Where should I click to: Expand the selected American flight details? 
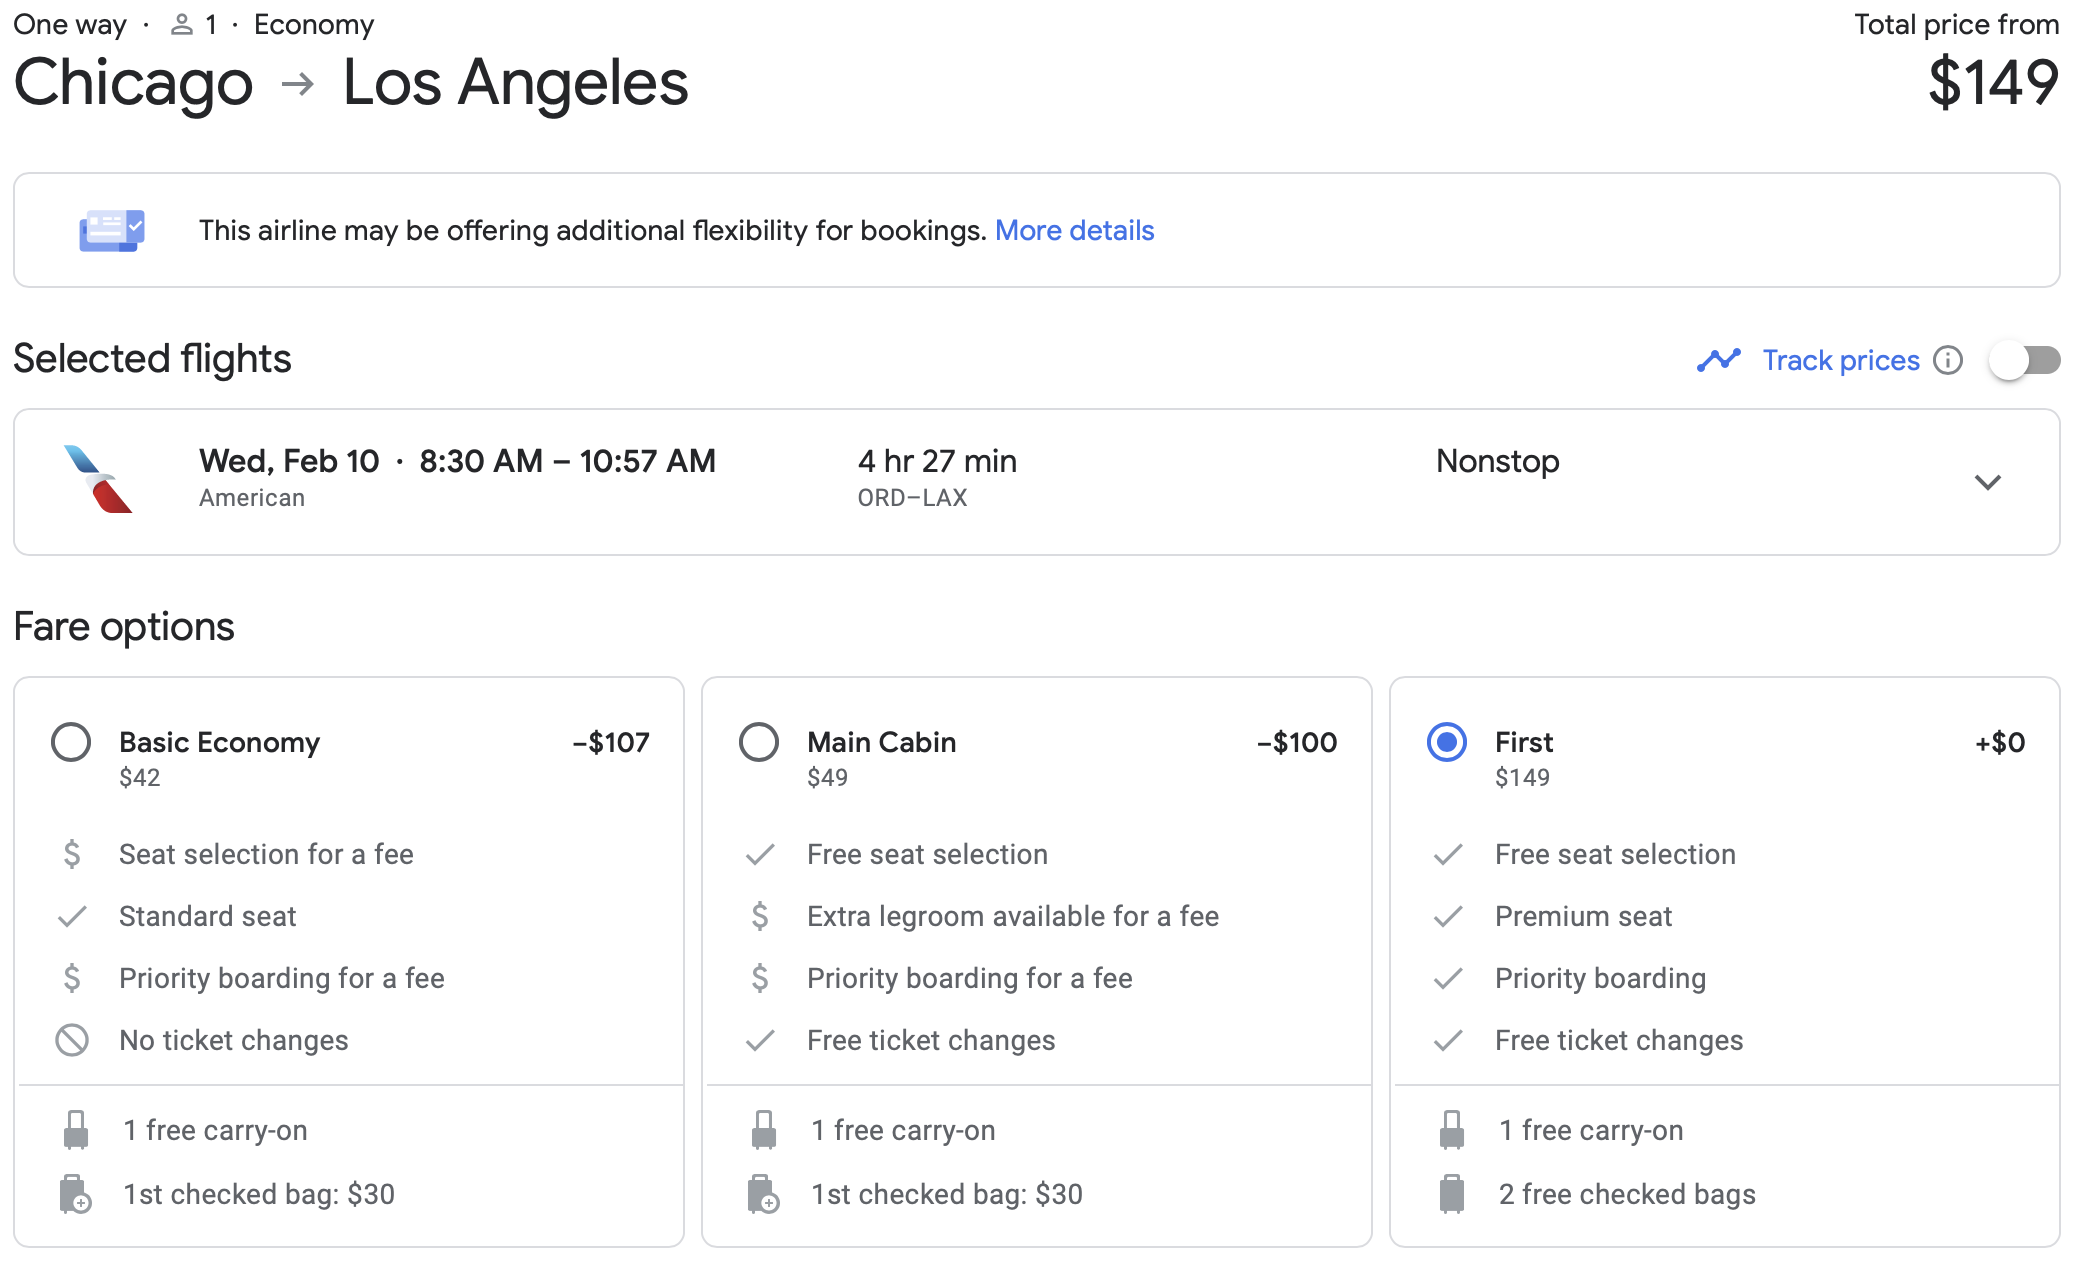pyautogui.click(x=1988, y=482)
